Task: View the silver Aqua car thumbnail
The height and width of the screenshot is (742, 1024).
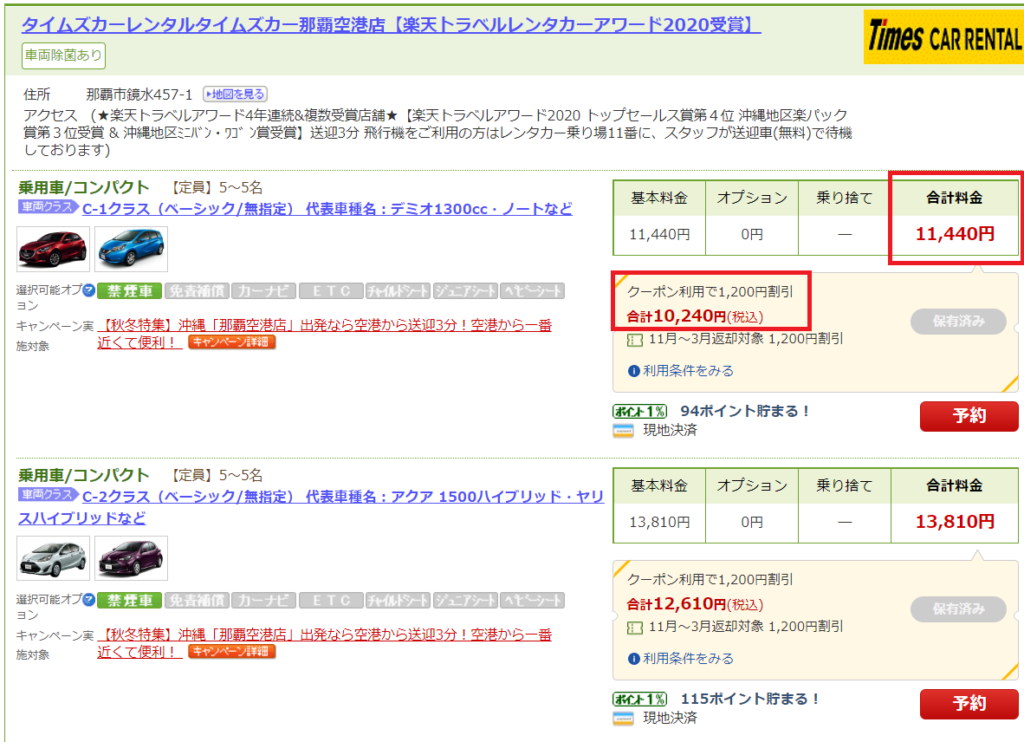Action: tap(53, 558)
